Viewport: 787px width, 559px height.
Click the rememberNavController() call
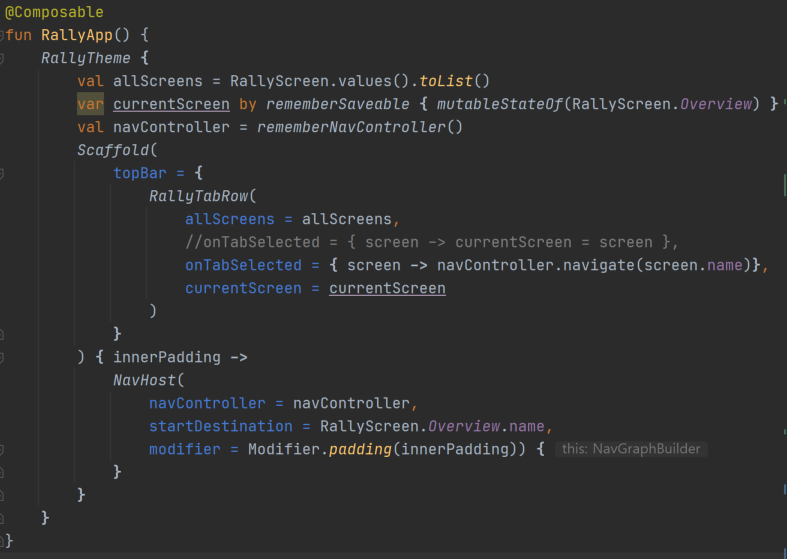[359, 127]
